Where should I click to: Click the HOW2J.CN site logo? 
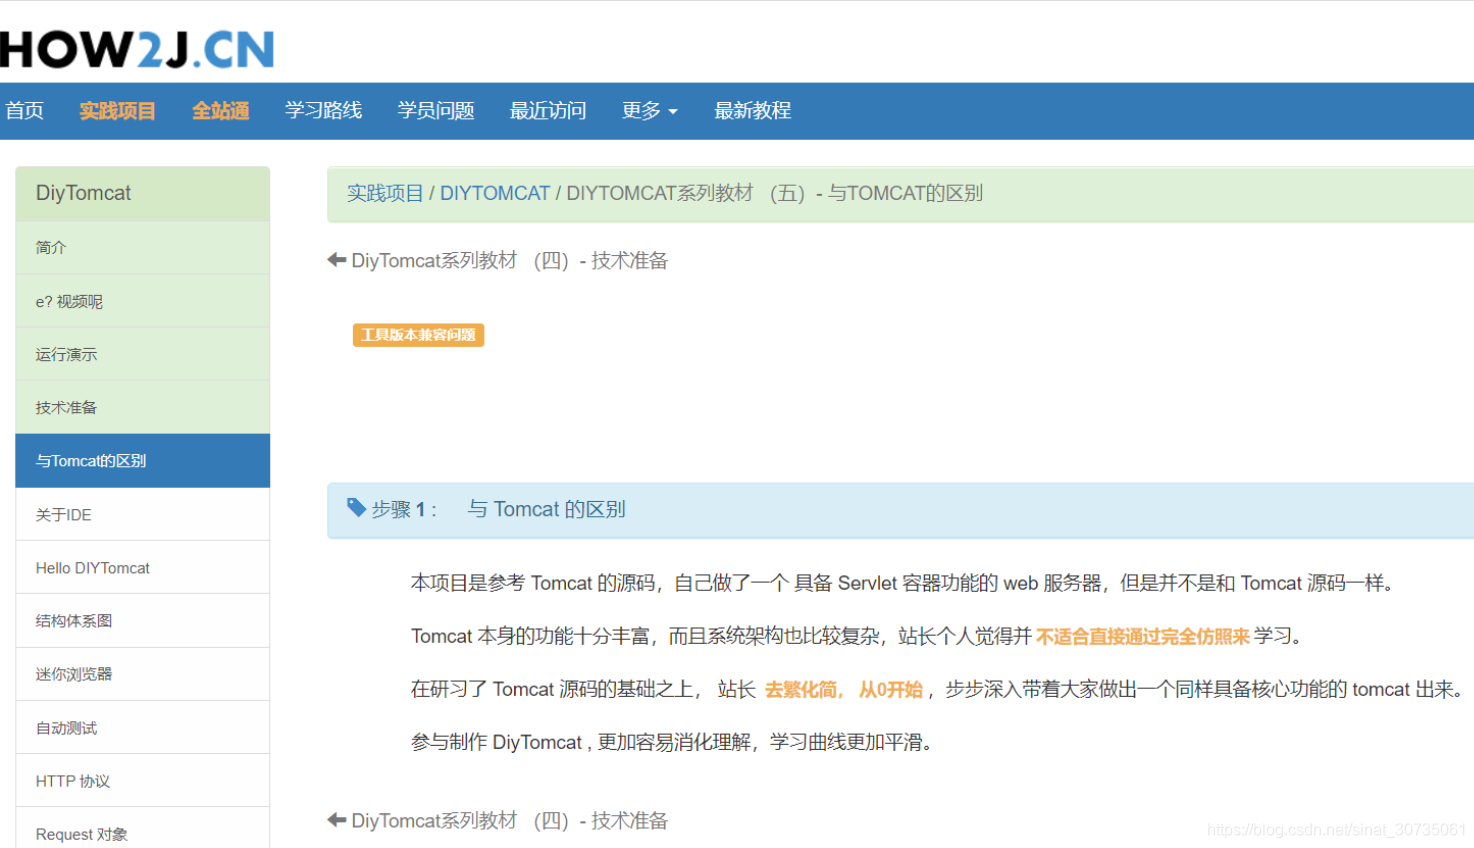click(137, 49)
